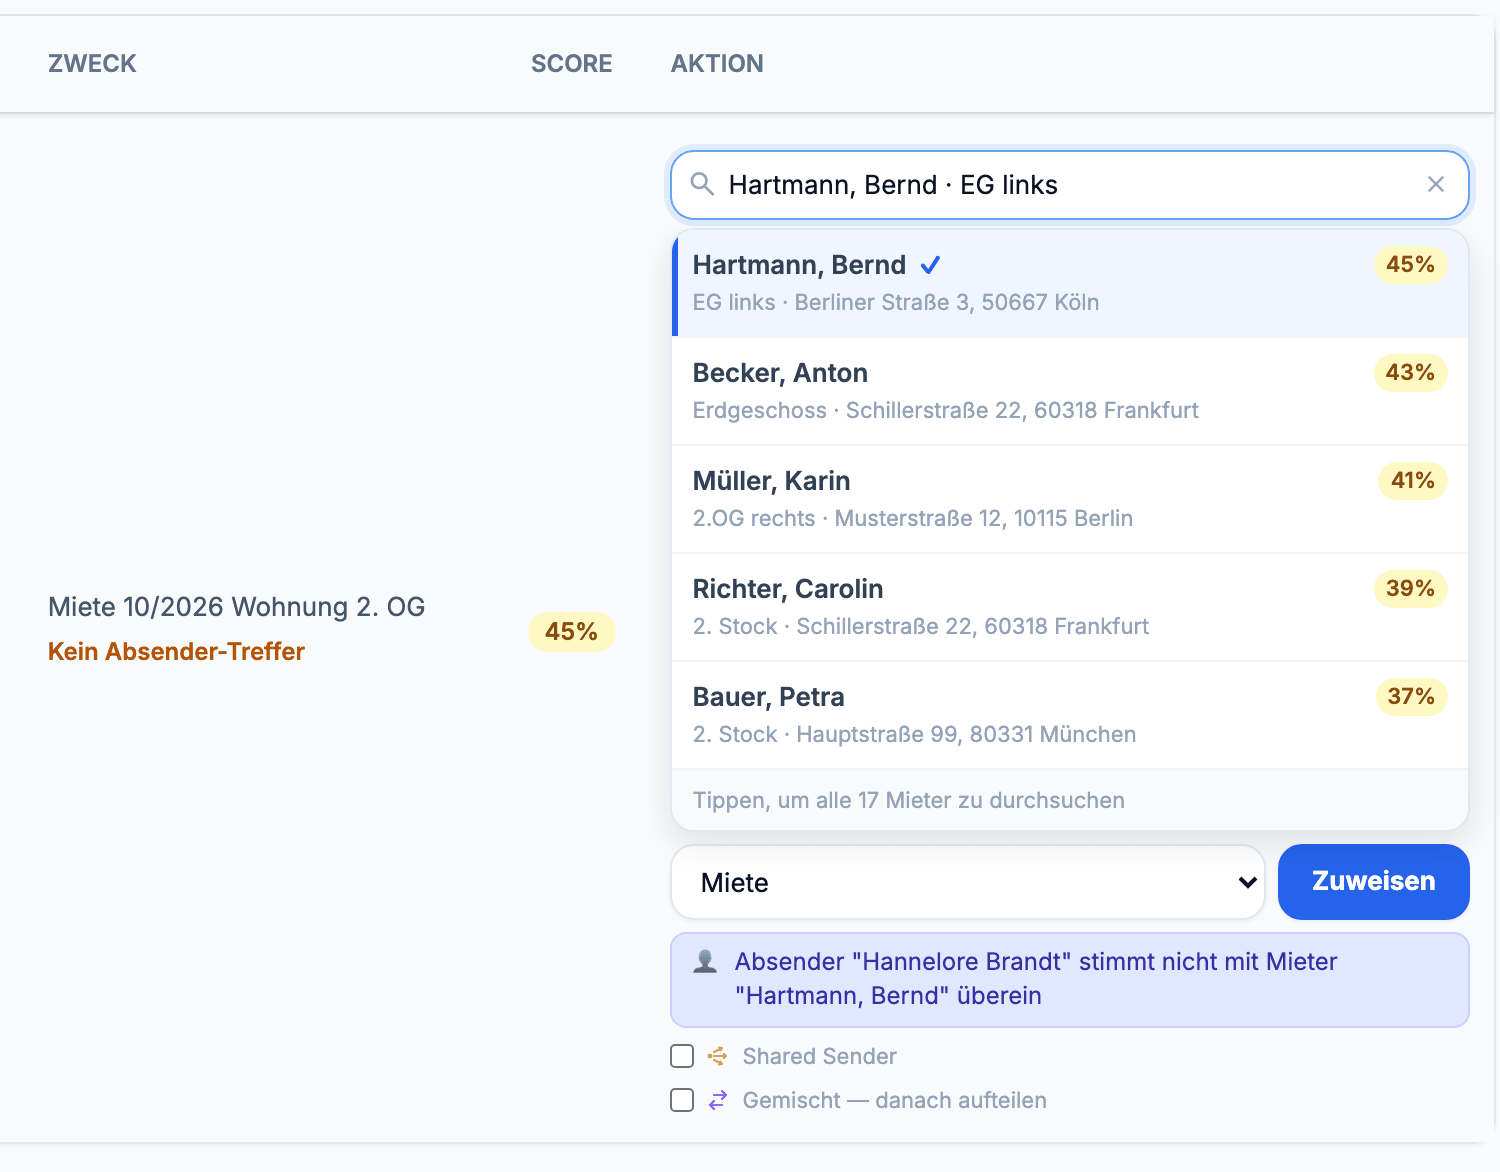Click the purple Gemischt split icon
The height and width of the screenshot is (1172, 1500).
tap(718, 1100)
